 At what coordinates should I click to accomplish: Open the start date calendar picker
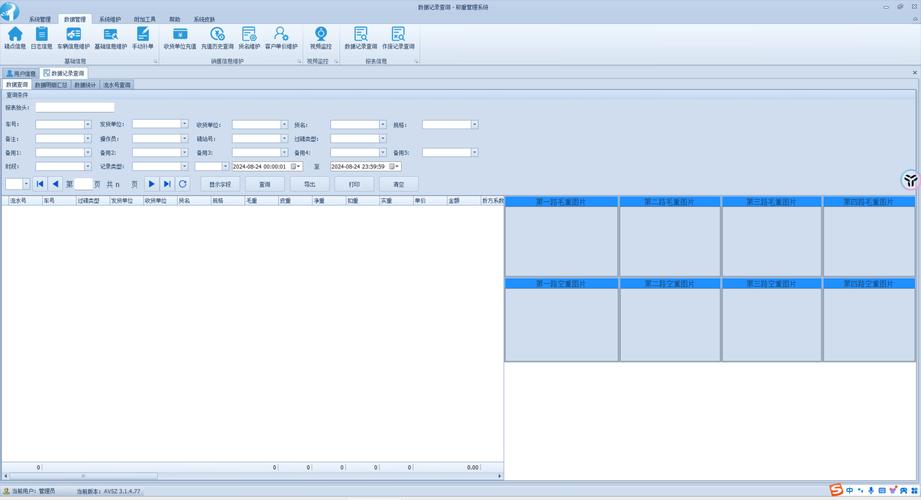coord(295,167)
